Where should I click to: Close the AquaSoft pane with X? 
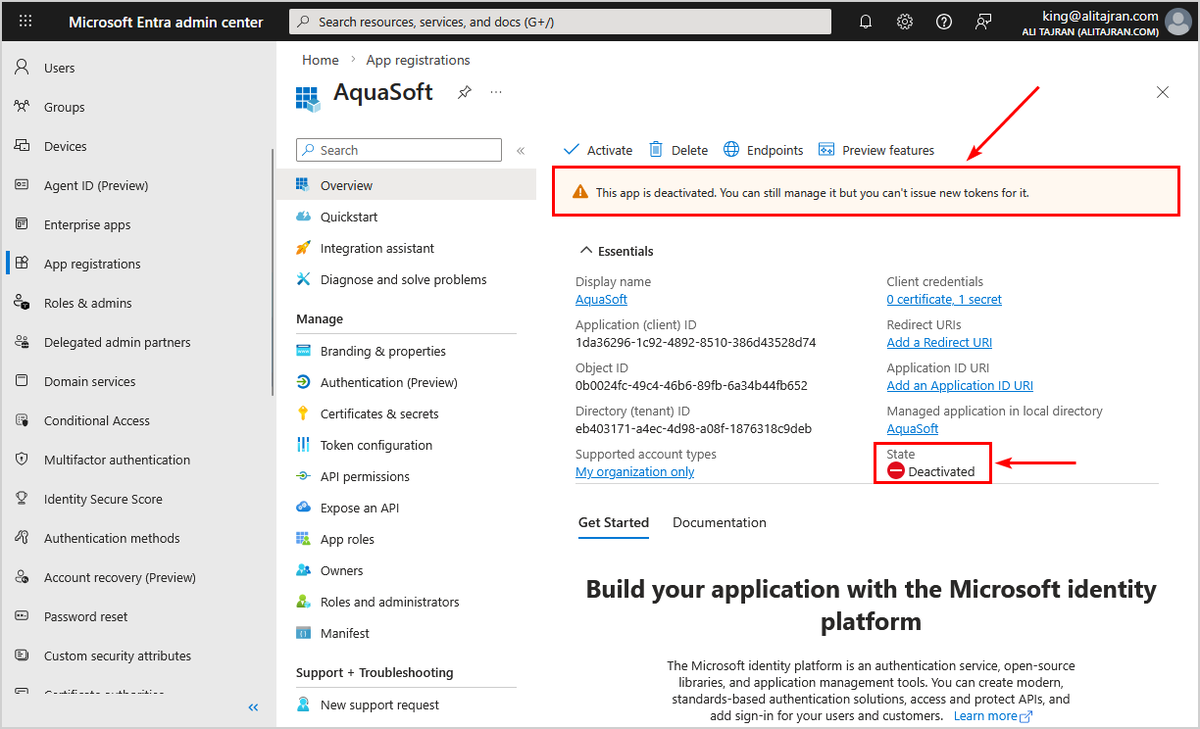point(1162,92)
